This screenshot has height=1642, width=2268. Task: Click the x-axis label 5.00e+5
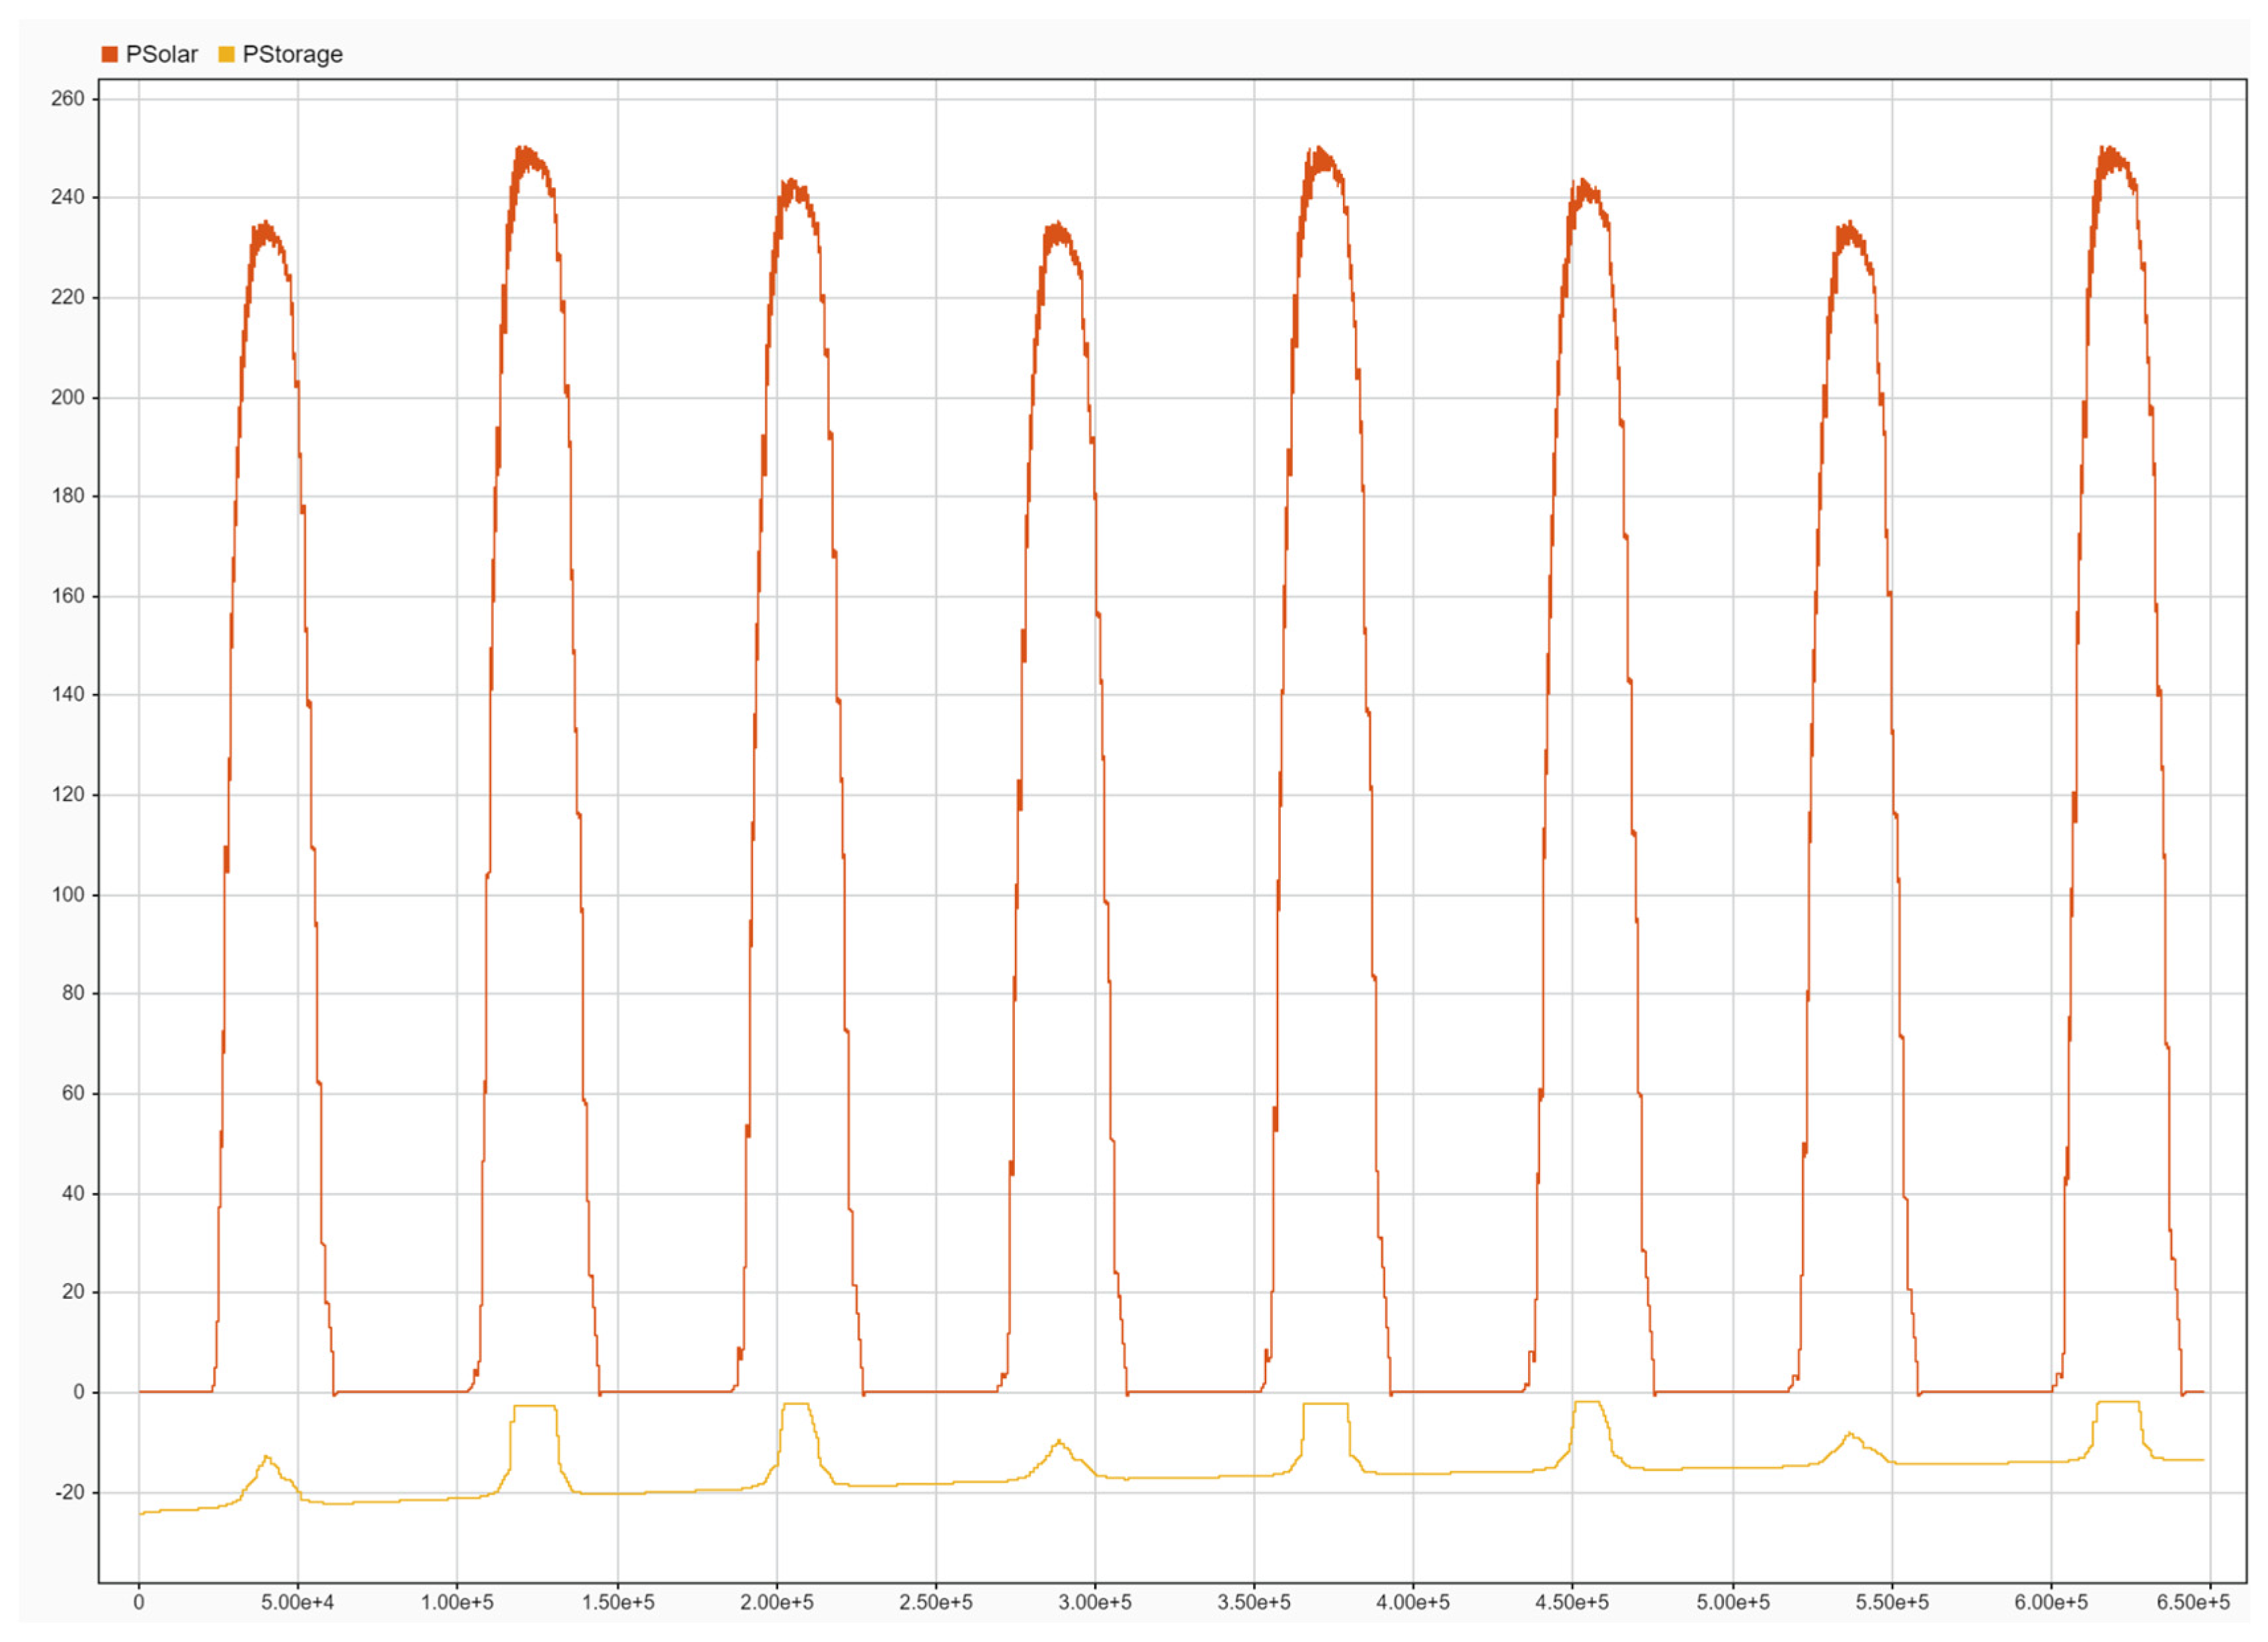pyautogui.click(x=1733, y=1602)
